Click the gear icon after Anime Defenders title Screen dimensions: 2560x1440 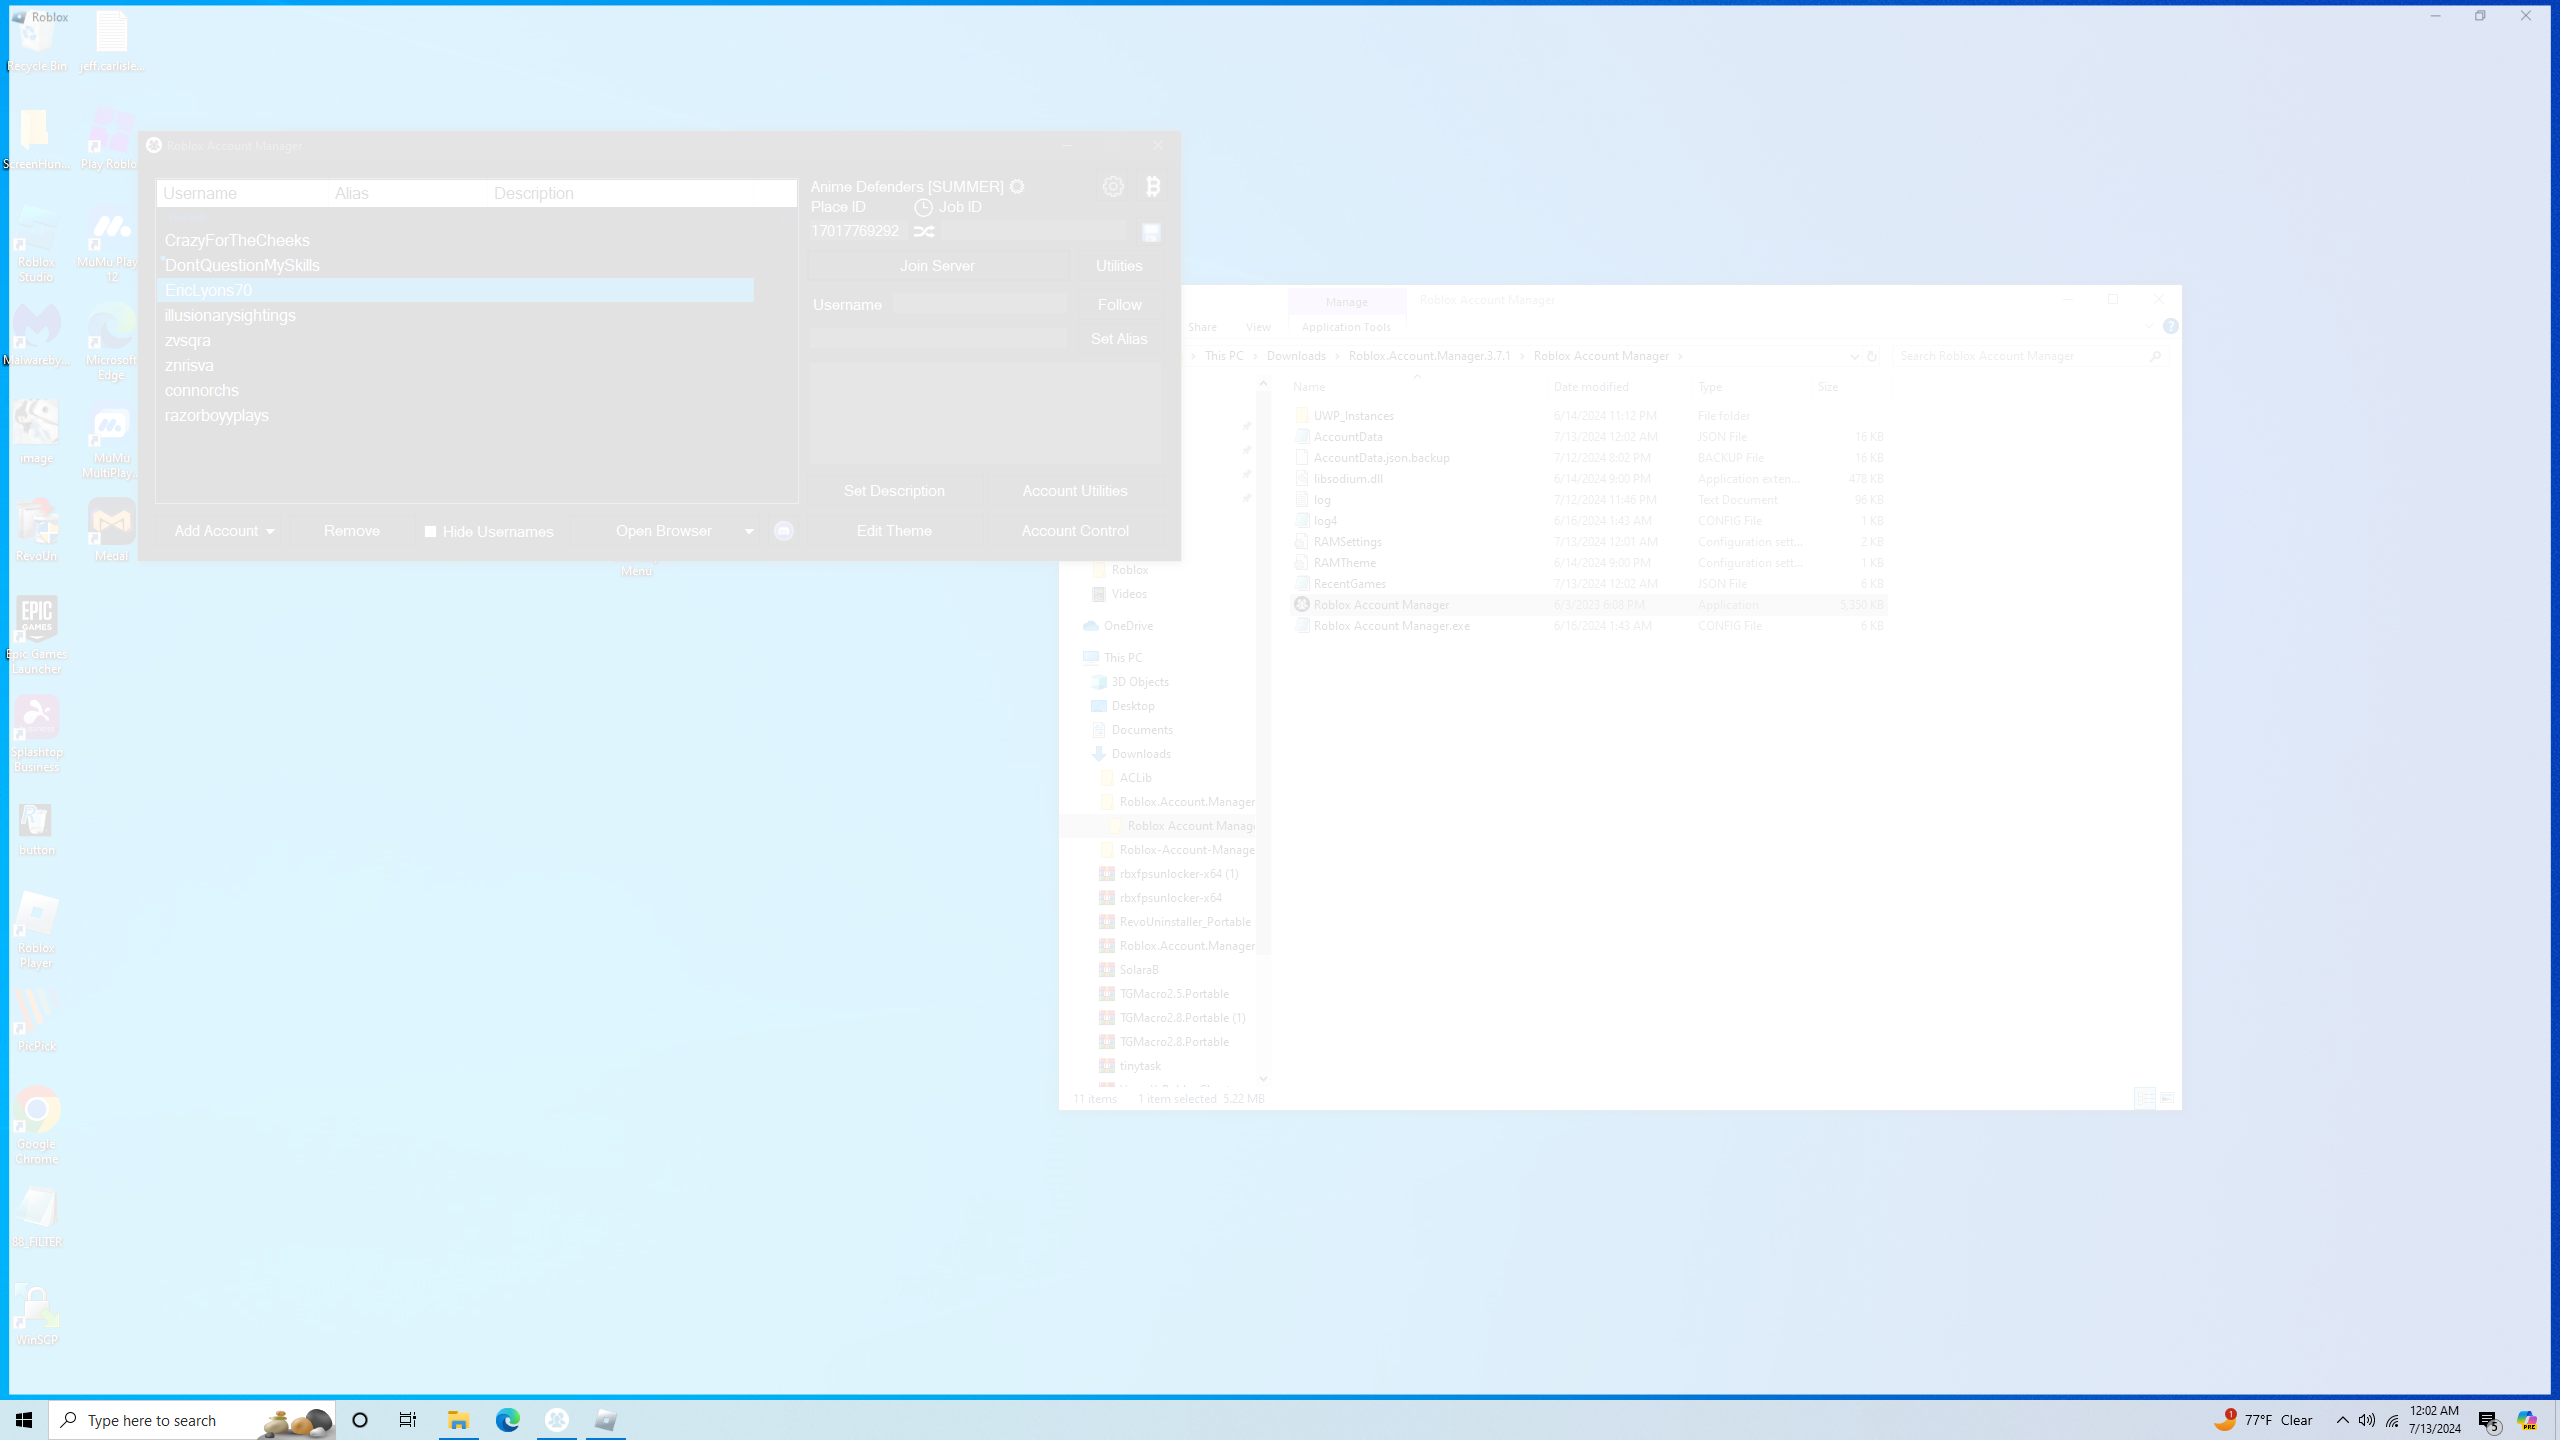coord(1017,187)
